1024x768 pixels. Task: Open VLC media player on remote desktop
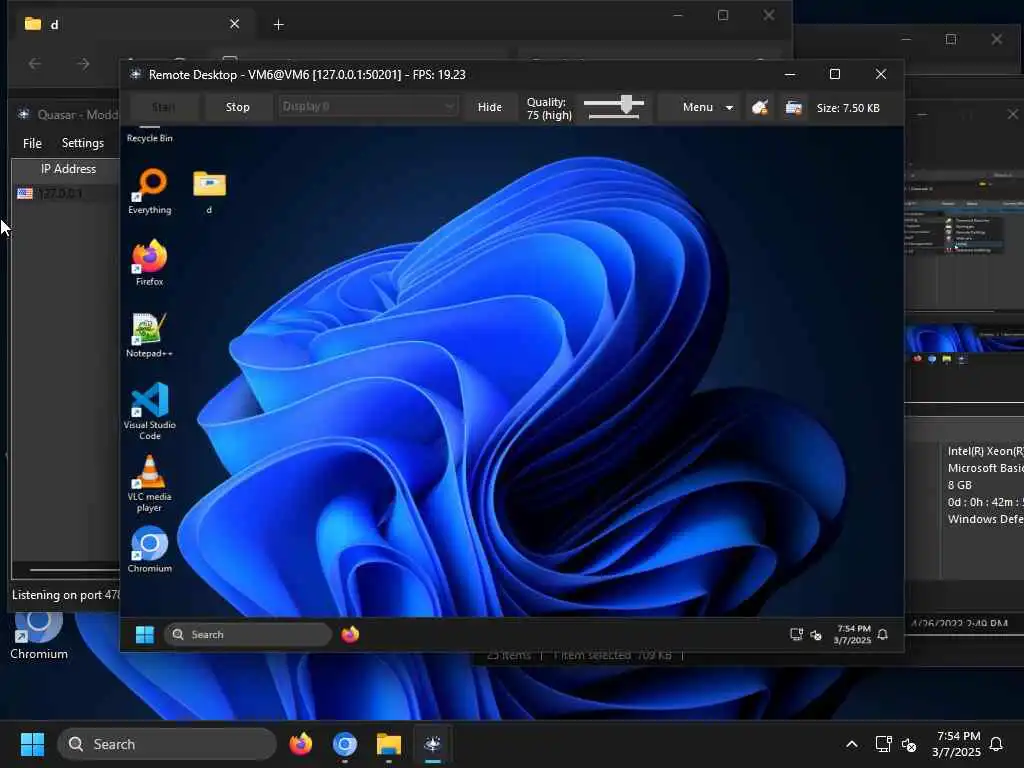[x=150, y=483]
